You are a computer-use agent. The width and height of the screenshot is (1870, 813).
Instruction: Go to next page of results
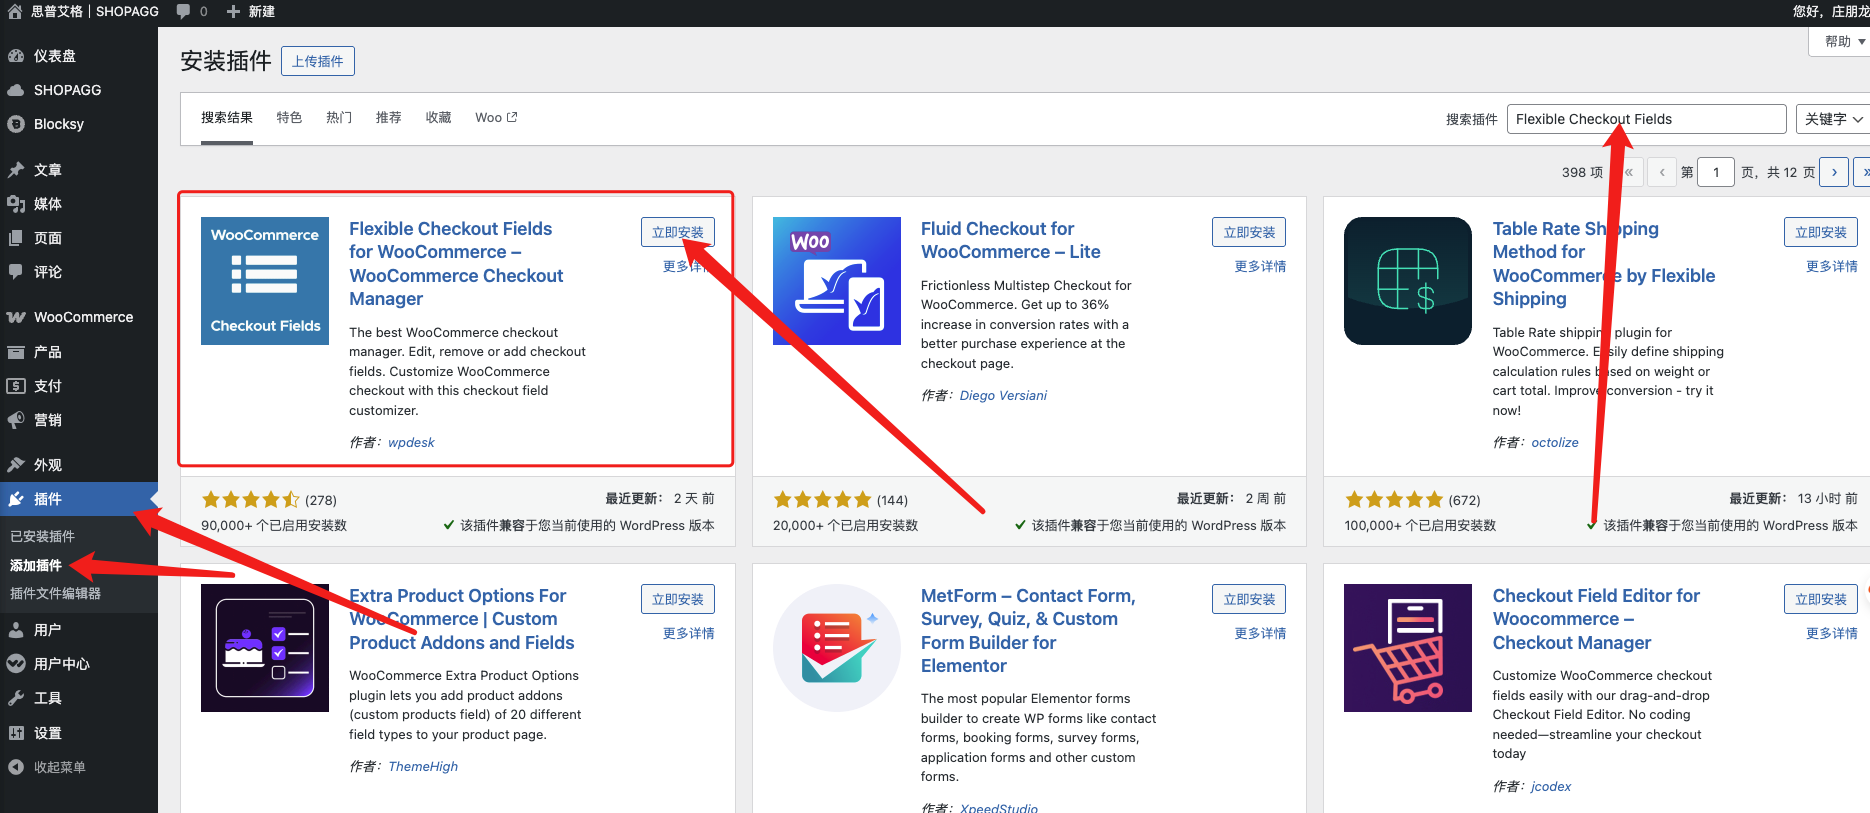point(1834,172)
